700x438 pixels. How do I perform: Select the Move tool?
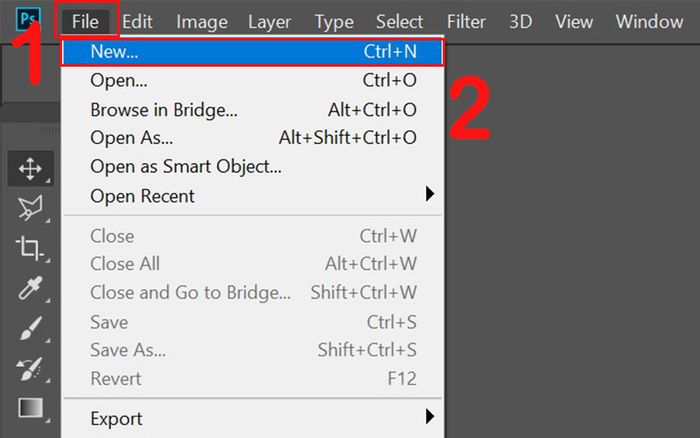coord(30,169)
